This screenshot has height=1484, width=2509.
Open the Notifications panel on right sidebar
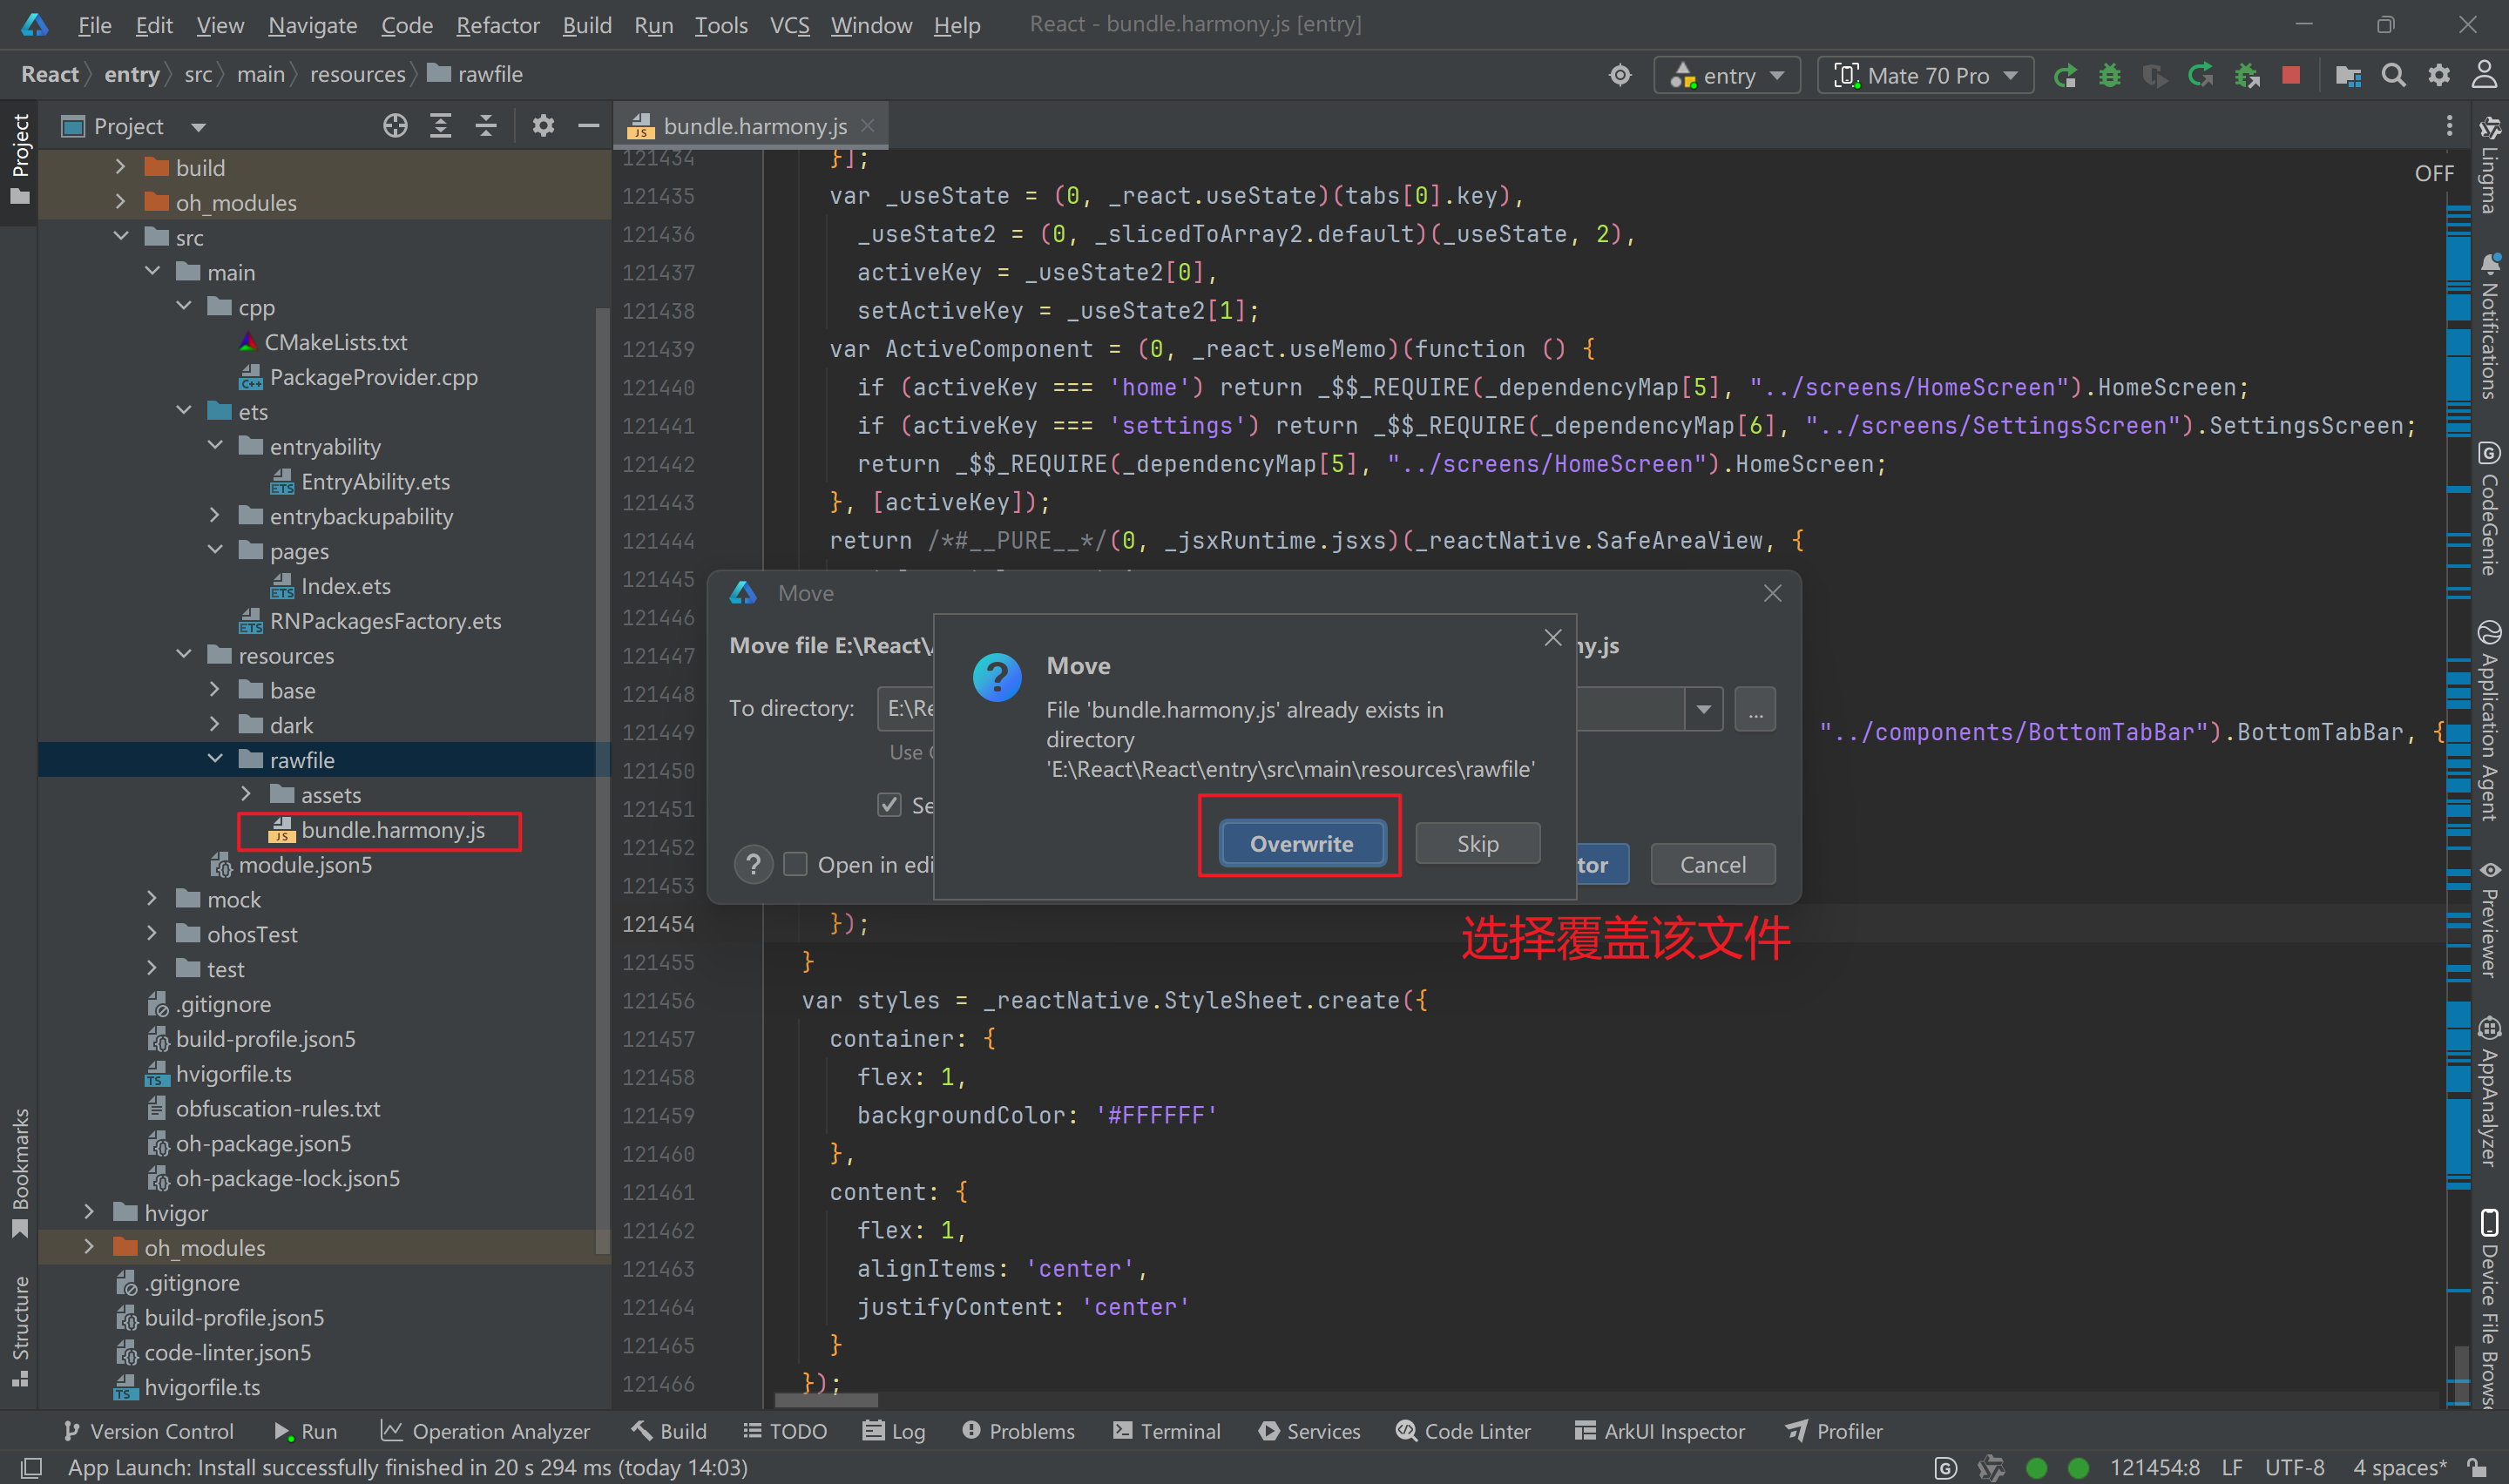click(x=2489, y=300)
